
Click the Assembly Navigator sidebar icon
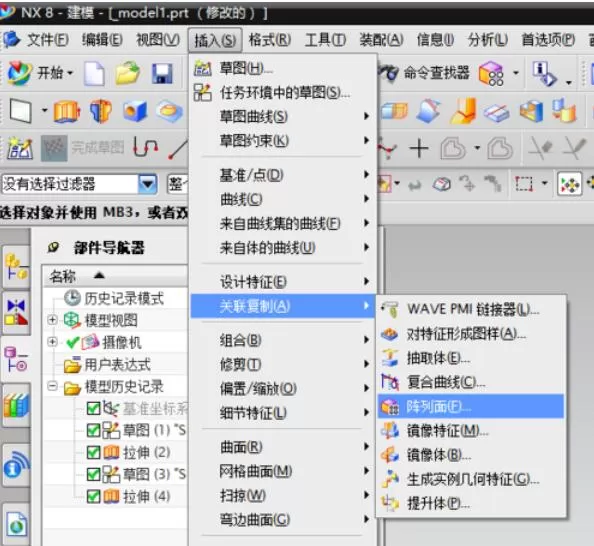click(16, 266)
